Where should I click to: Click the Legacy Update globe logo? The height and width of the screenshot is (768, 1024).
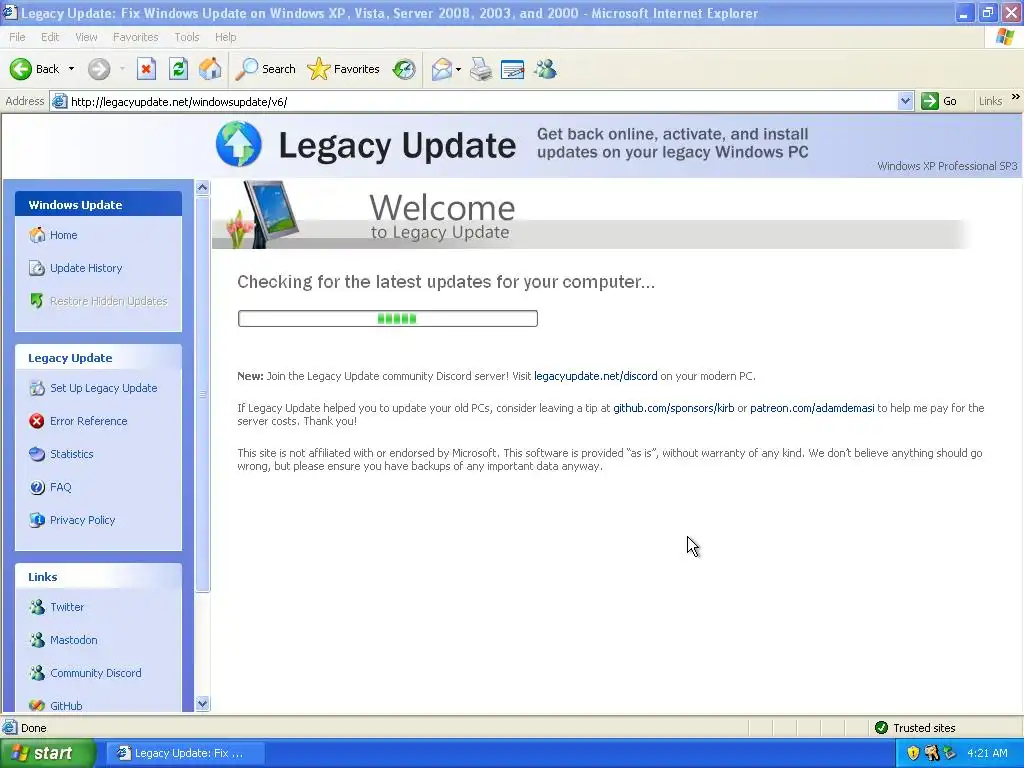[239, 144]
